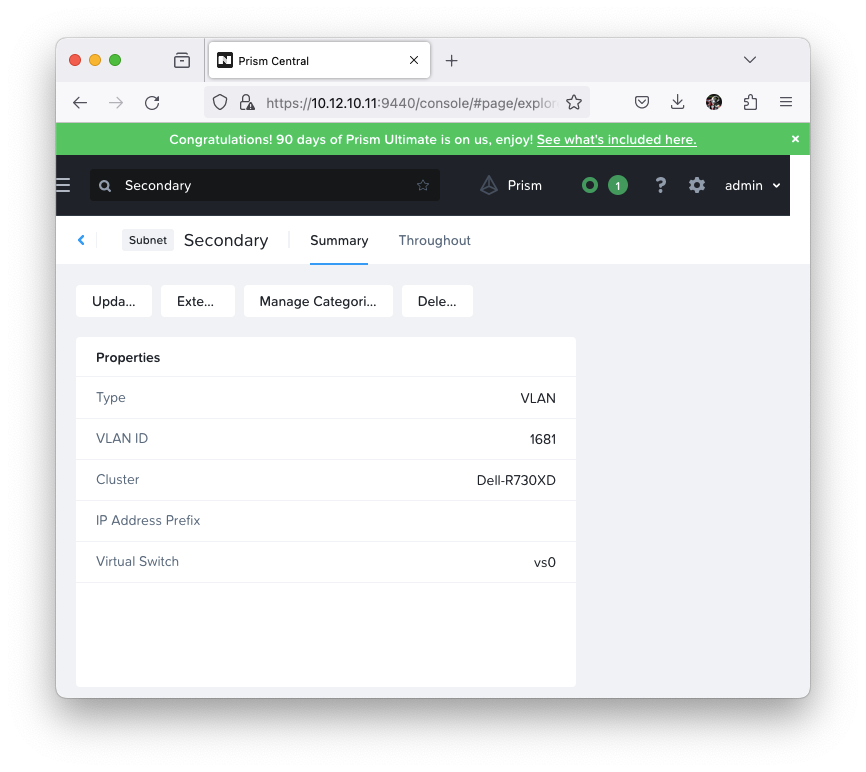Screen dimensions: 866x772
Task: Bookmark the Secondary search with star icon
Action: pos(423,186)
